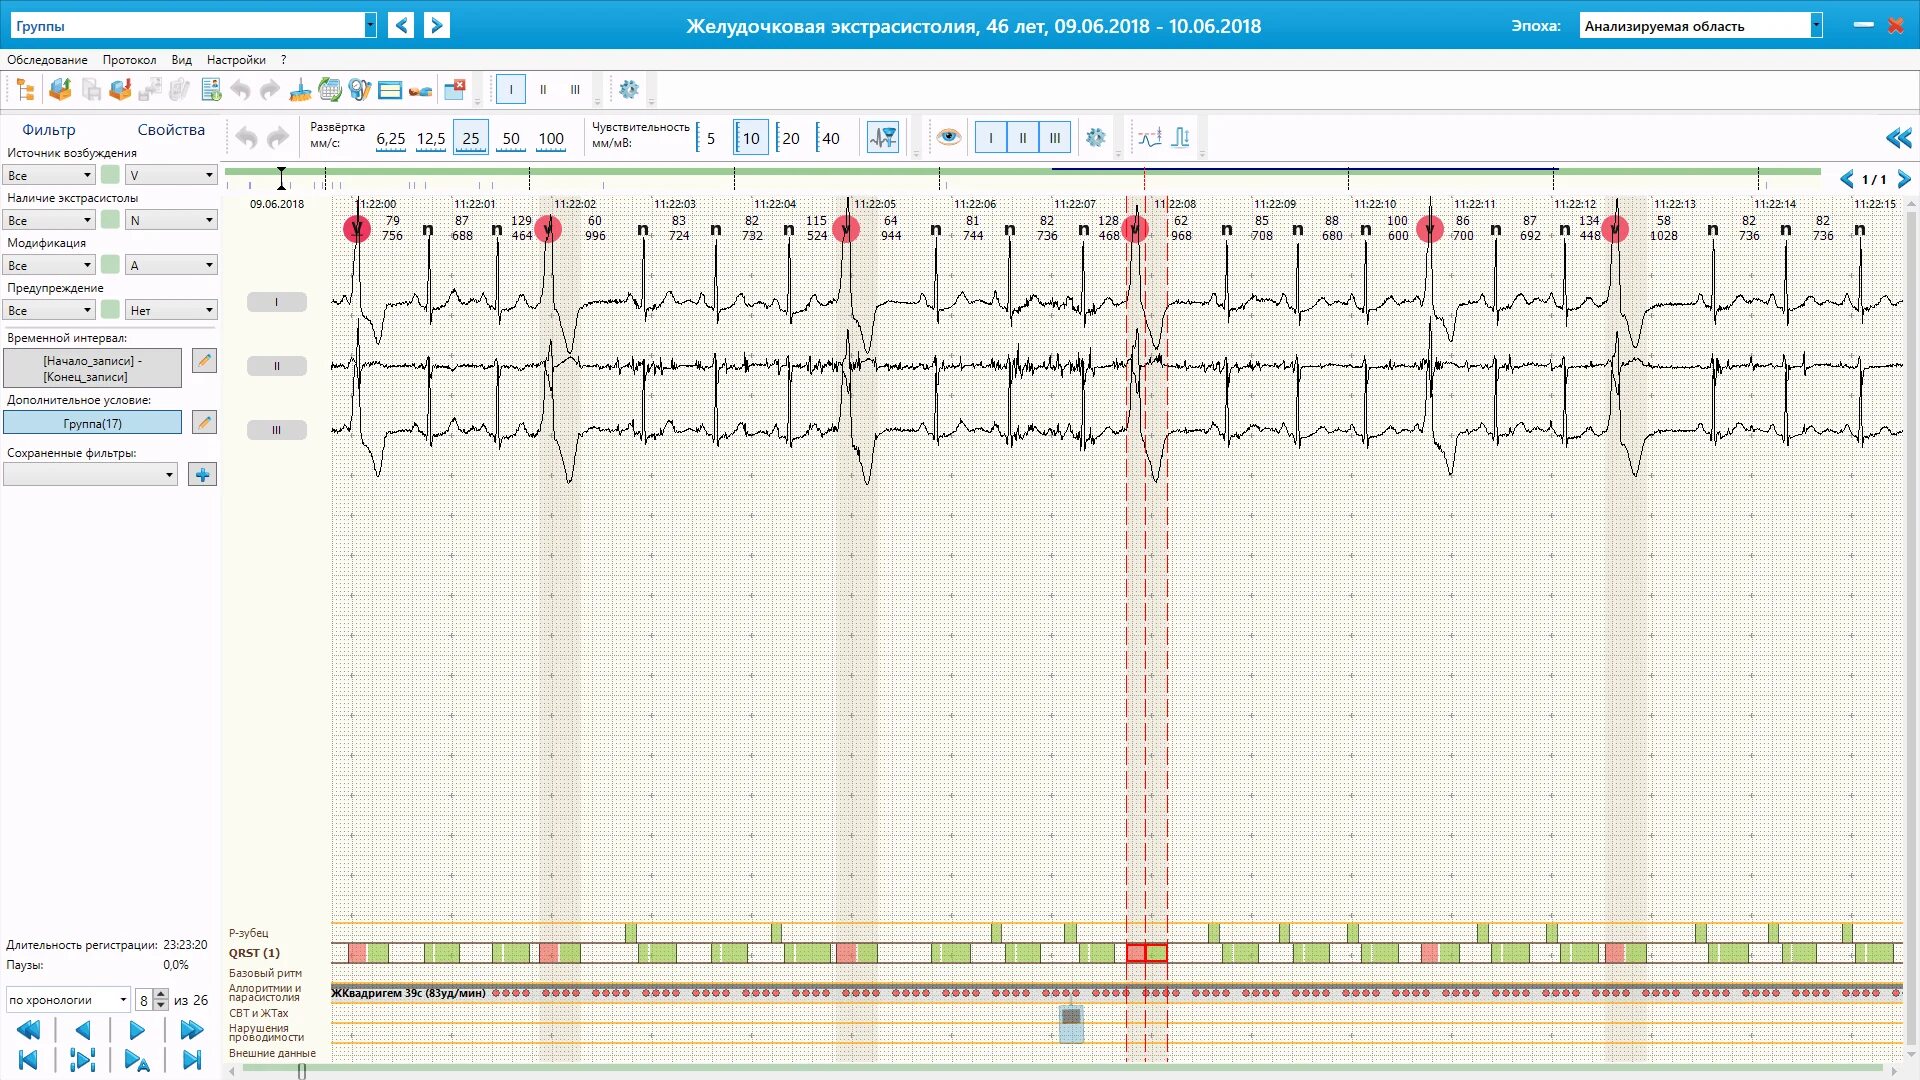Click the calendar refresh icon
Screen dimensions: 1920x1080
point(330,90)
